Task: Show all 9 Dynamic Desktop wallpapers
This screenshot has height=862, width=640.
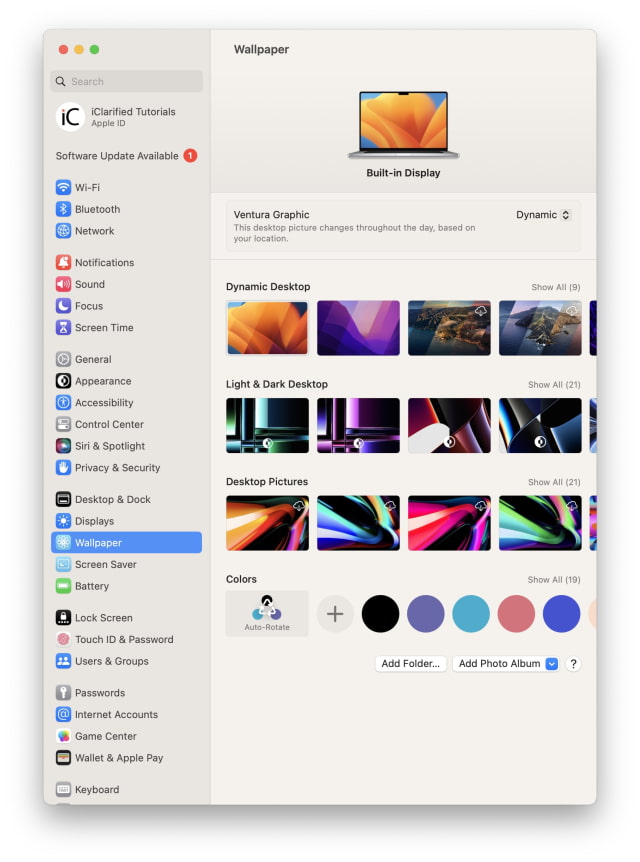Action: (555, 287)
